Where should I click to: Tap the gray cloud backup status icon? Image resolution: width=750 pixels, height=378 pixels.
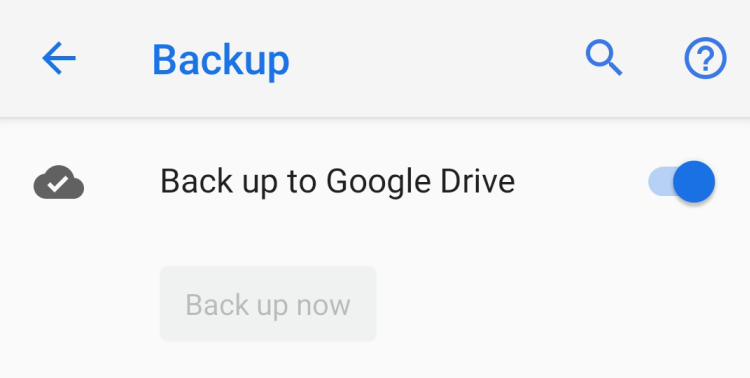(x=59, y=182)
